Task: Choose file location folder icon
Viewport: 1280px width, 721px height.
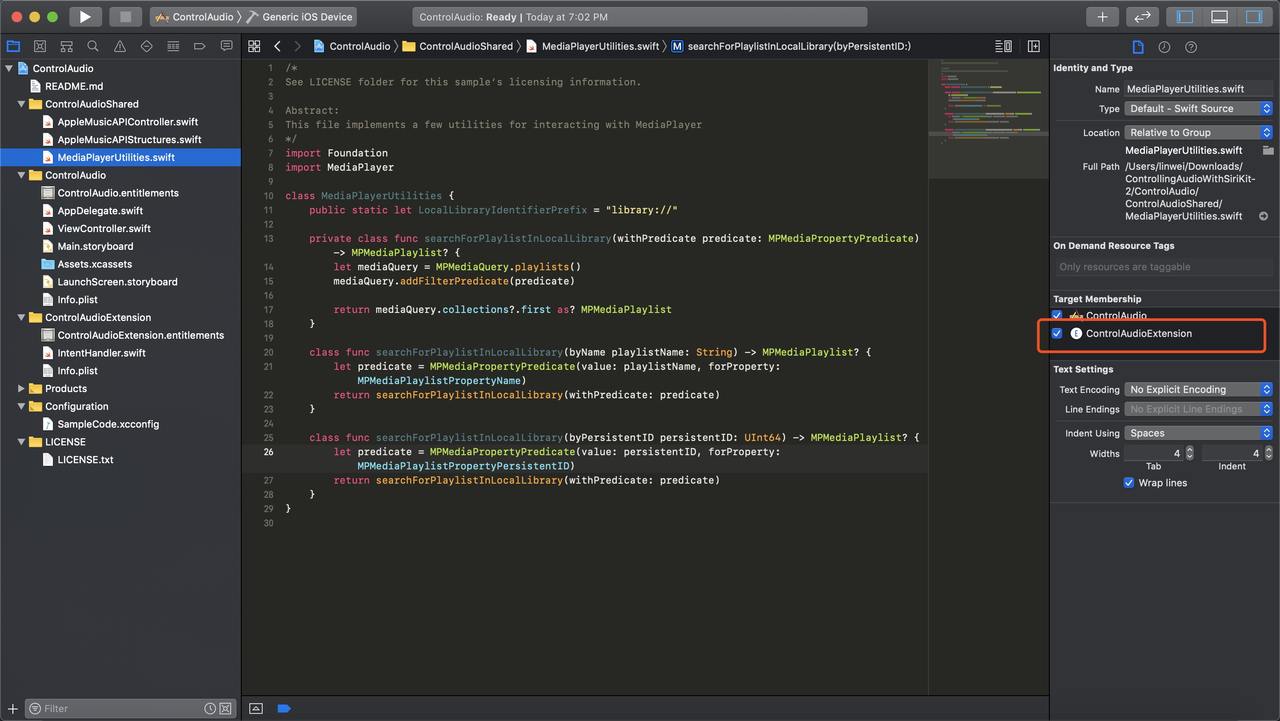Action: [1268, 151]
